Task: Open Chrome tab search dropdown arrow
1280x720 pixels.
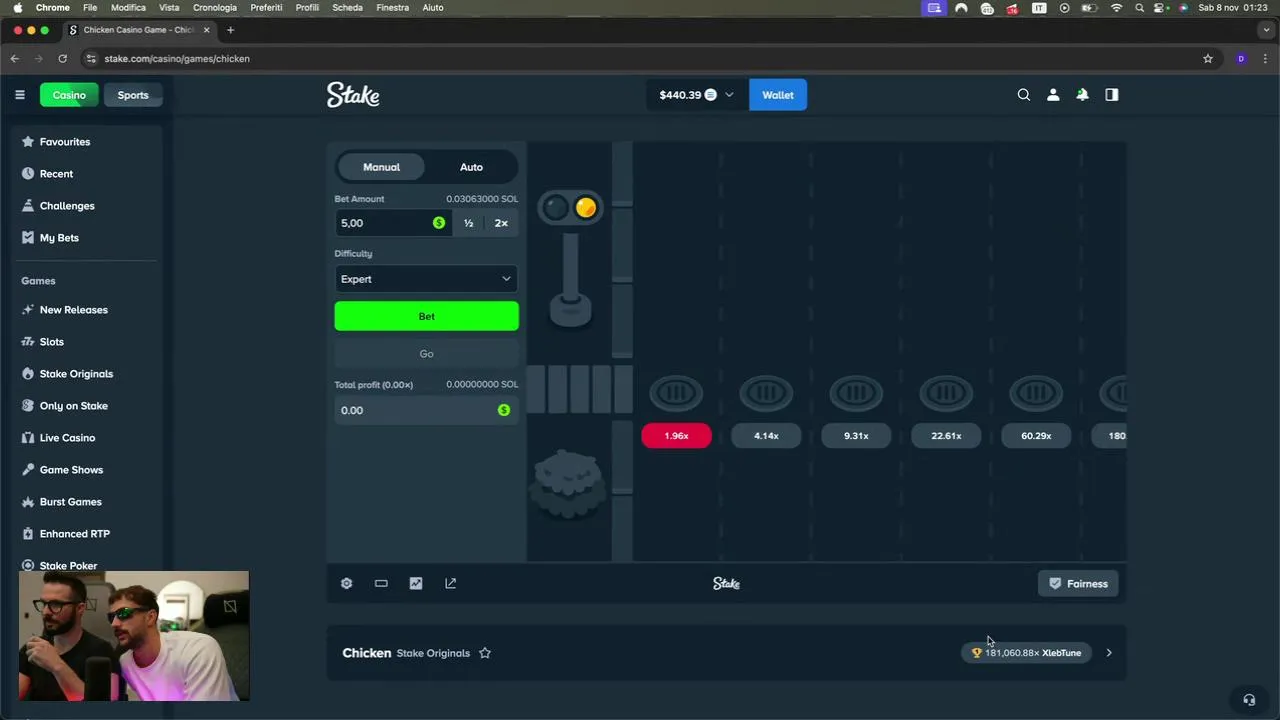Action: 1265,30
